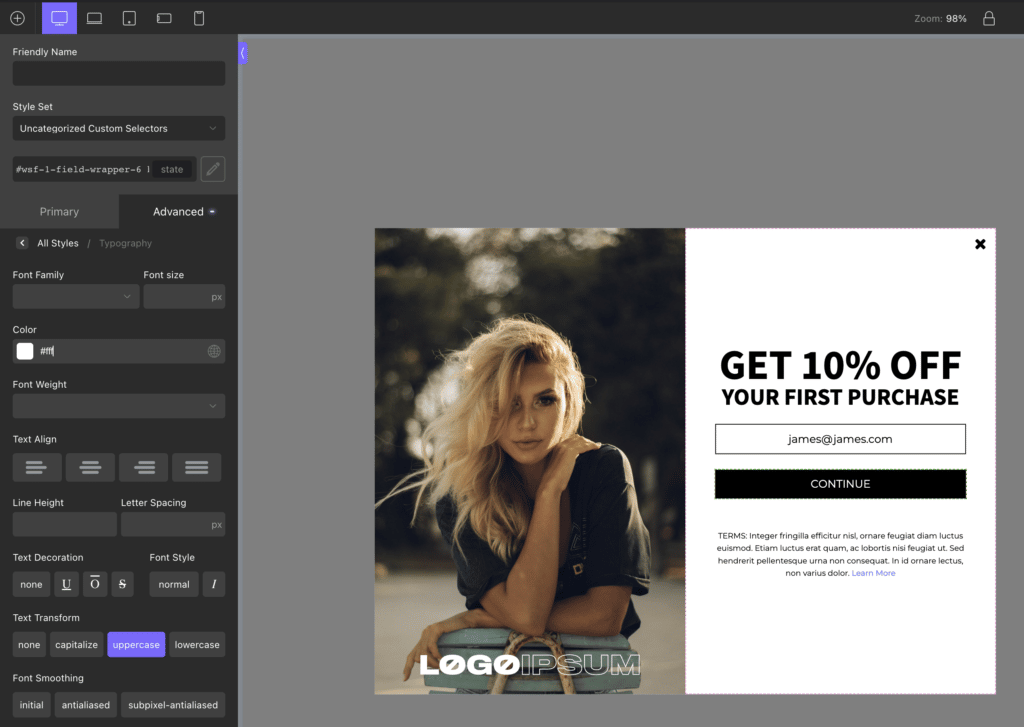Align text center
This screenshot has height=727, width=1024.
pyautogui.click(x=90, y=468)
